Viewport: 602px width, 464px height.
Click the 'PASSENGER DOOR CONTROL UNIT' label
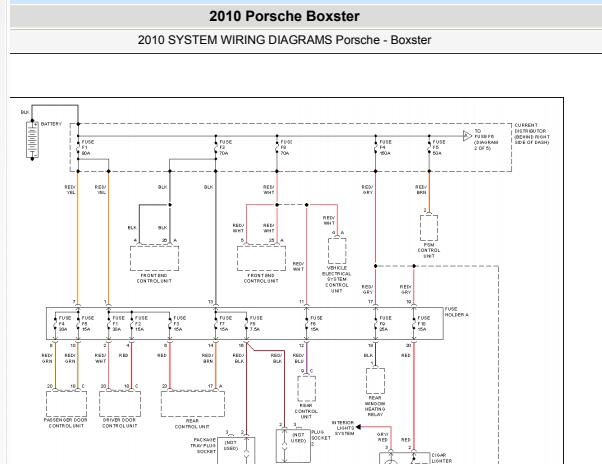(x=66, y=423)
